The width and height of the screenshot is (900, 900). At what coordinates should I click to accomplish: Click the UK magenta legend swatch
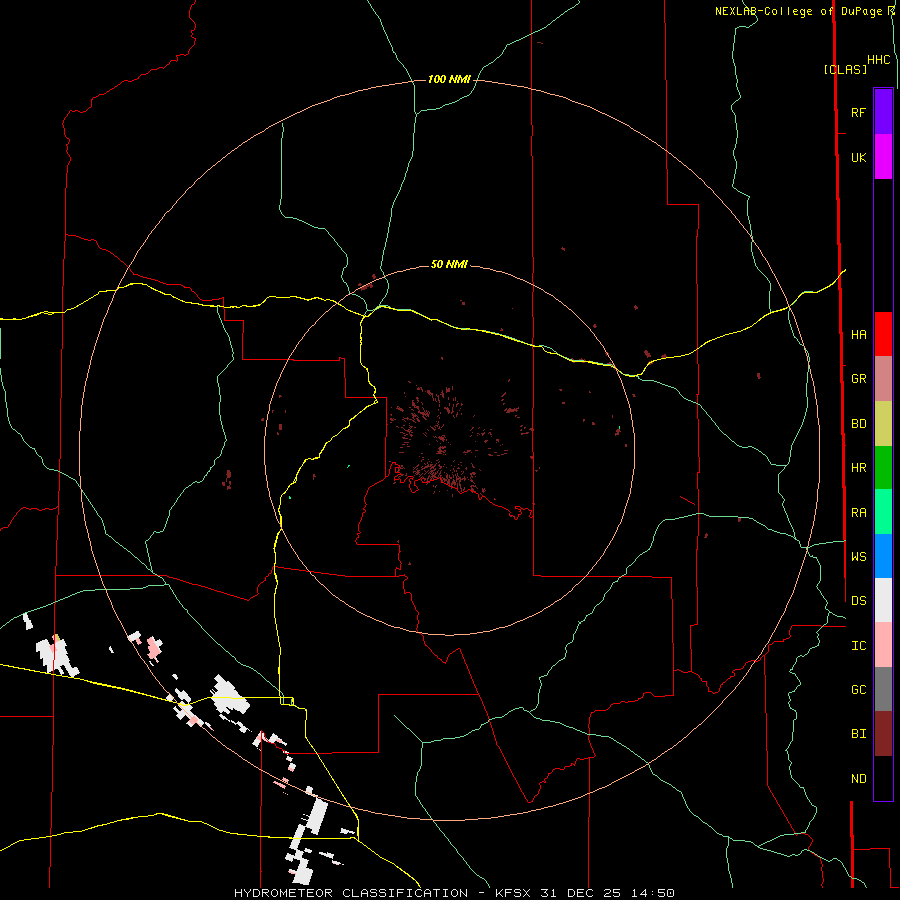coord(883,157)
